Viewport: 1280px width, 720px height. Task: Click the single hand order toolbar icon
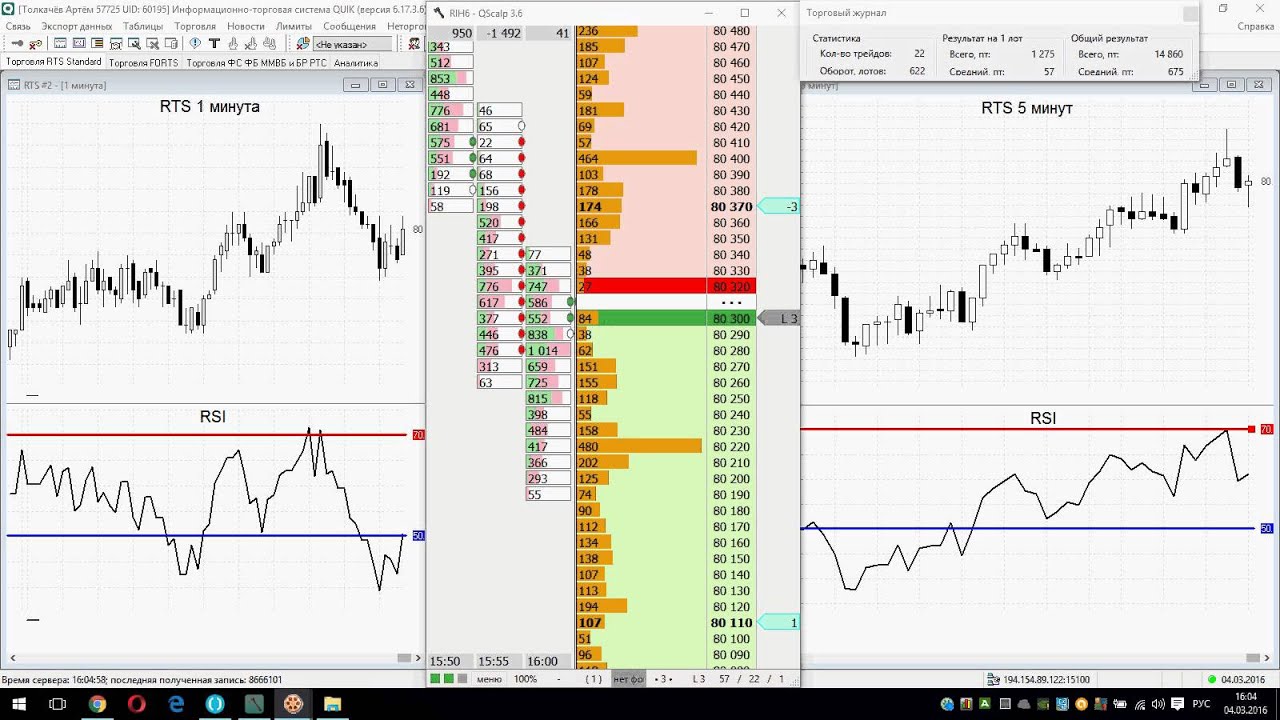[233, 44]
